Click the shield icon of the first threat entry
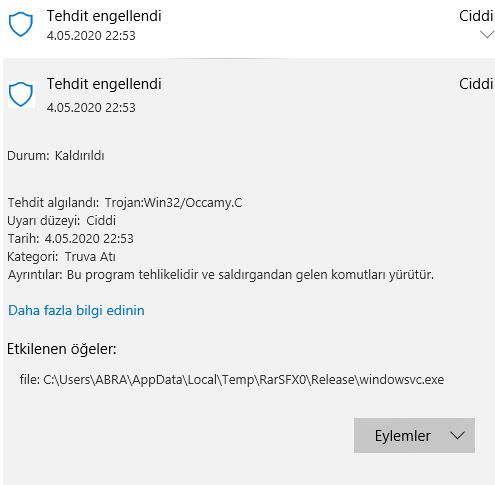 pos(21,24)
